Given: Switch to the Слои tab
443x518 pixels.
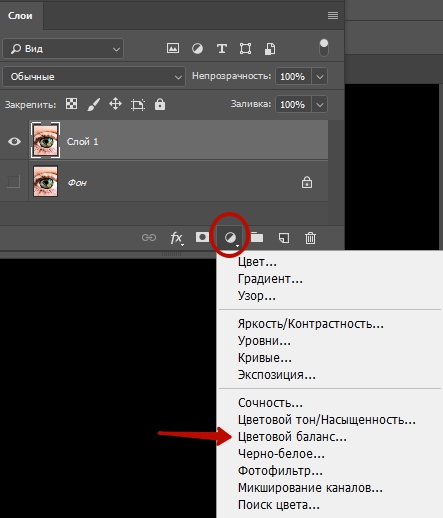Looking at the screenshot, I should pos(20,16).
